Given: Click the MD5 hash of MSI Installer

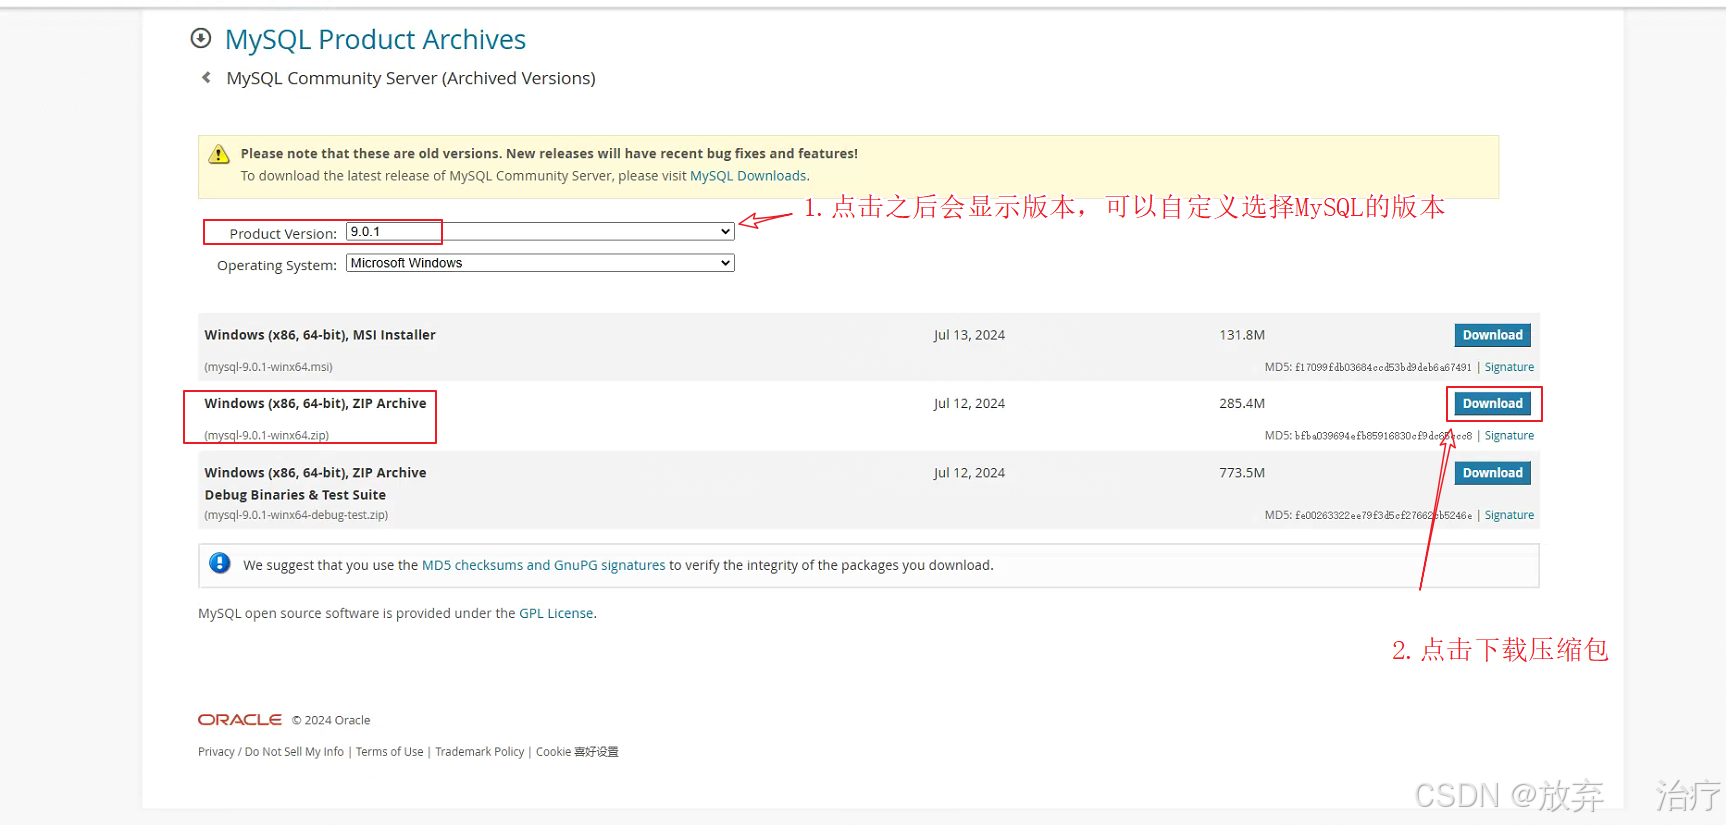Looking at the screenshot, I should click(x=1383, y=367).
